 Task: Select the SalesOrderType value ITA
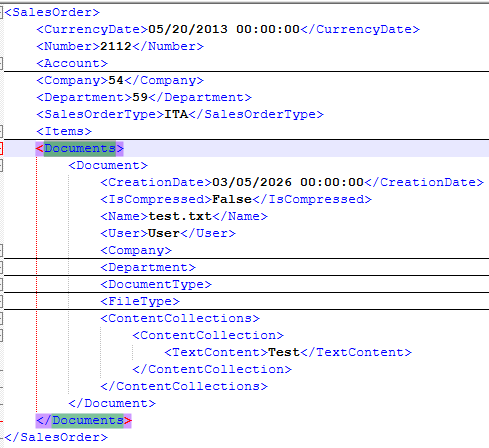coord(176,114)
